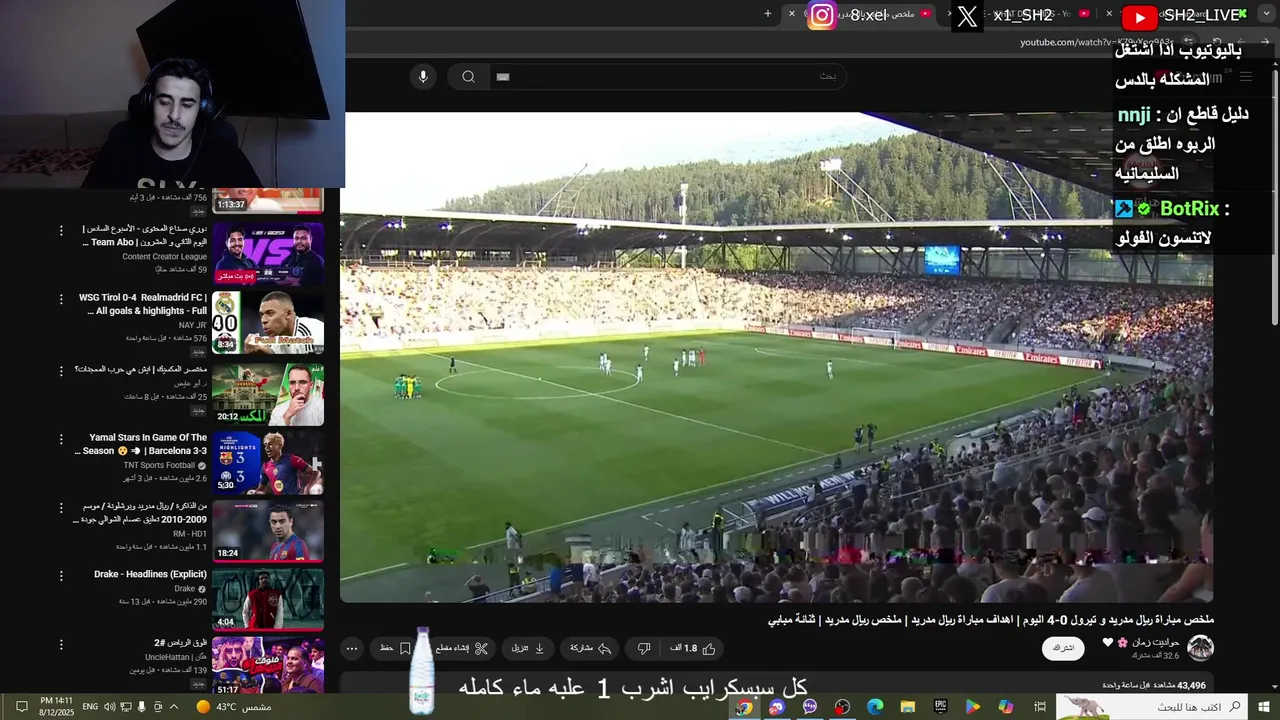This screenshot has width=1280, height=720.
Task: Open the taskbar clock and date
Action: coord(57,707)
